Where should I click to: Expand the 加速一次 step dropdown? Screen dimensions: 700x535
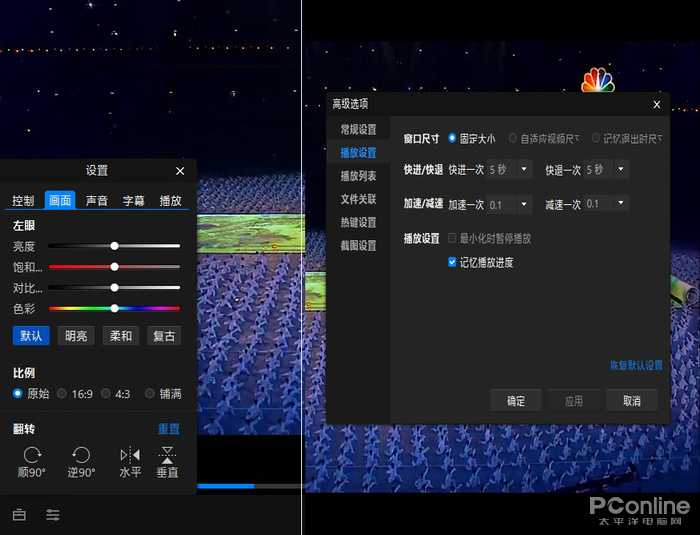524,204
